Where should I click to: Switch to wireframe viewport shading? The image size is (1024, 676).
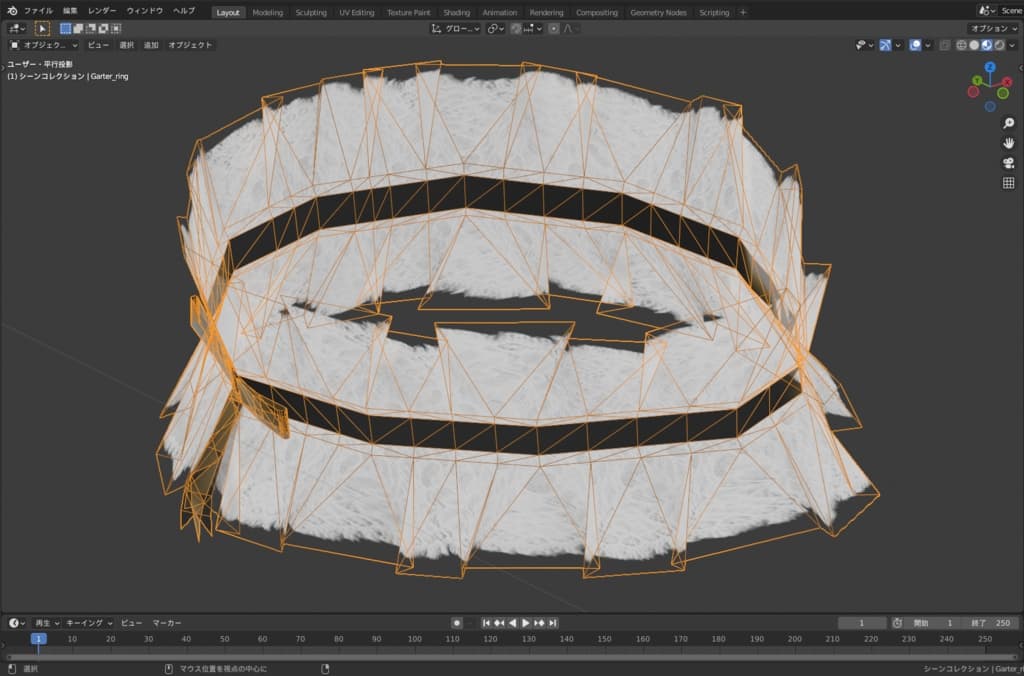(x=961, y=45)
